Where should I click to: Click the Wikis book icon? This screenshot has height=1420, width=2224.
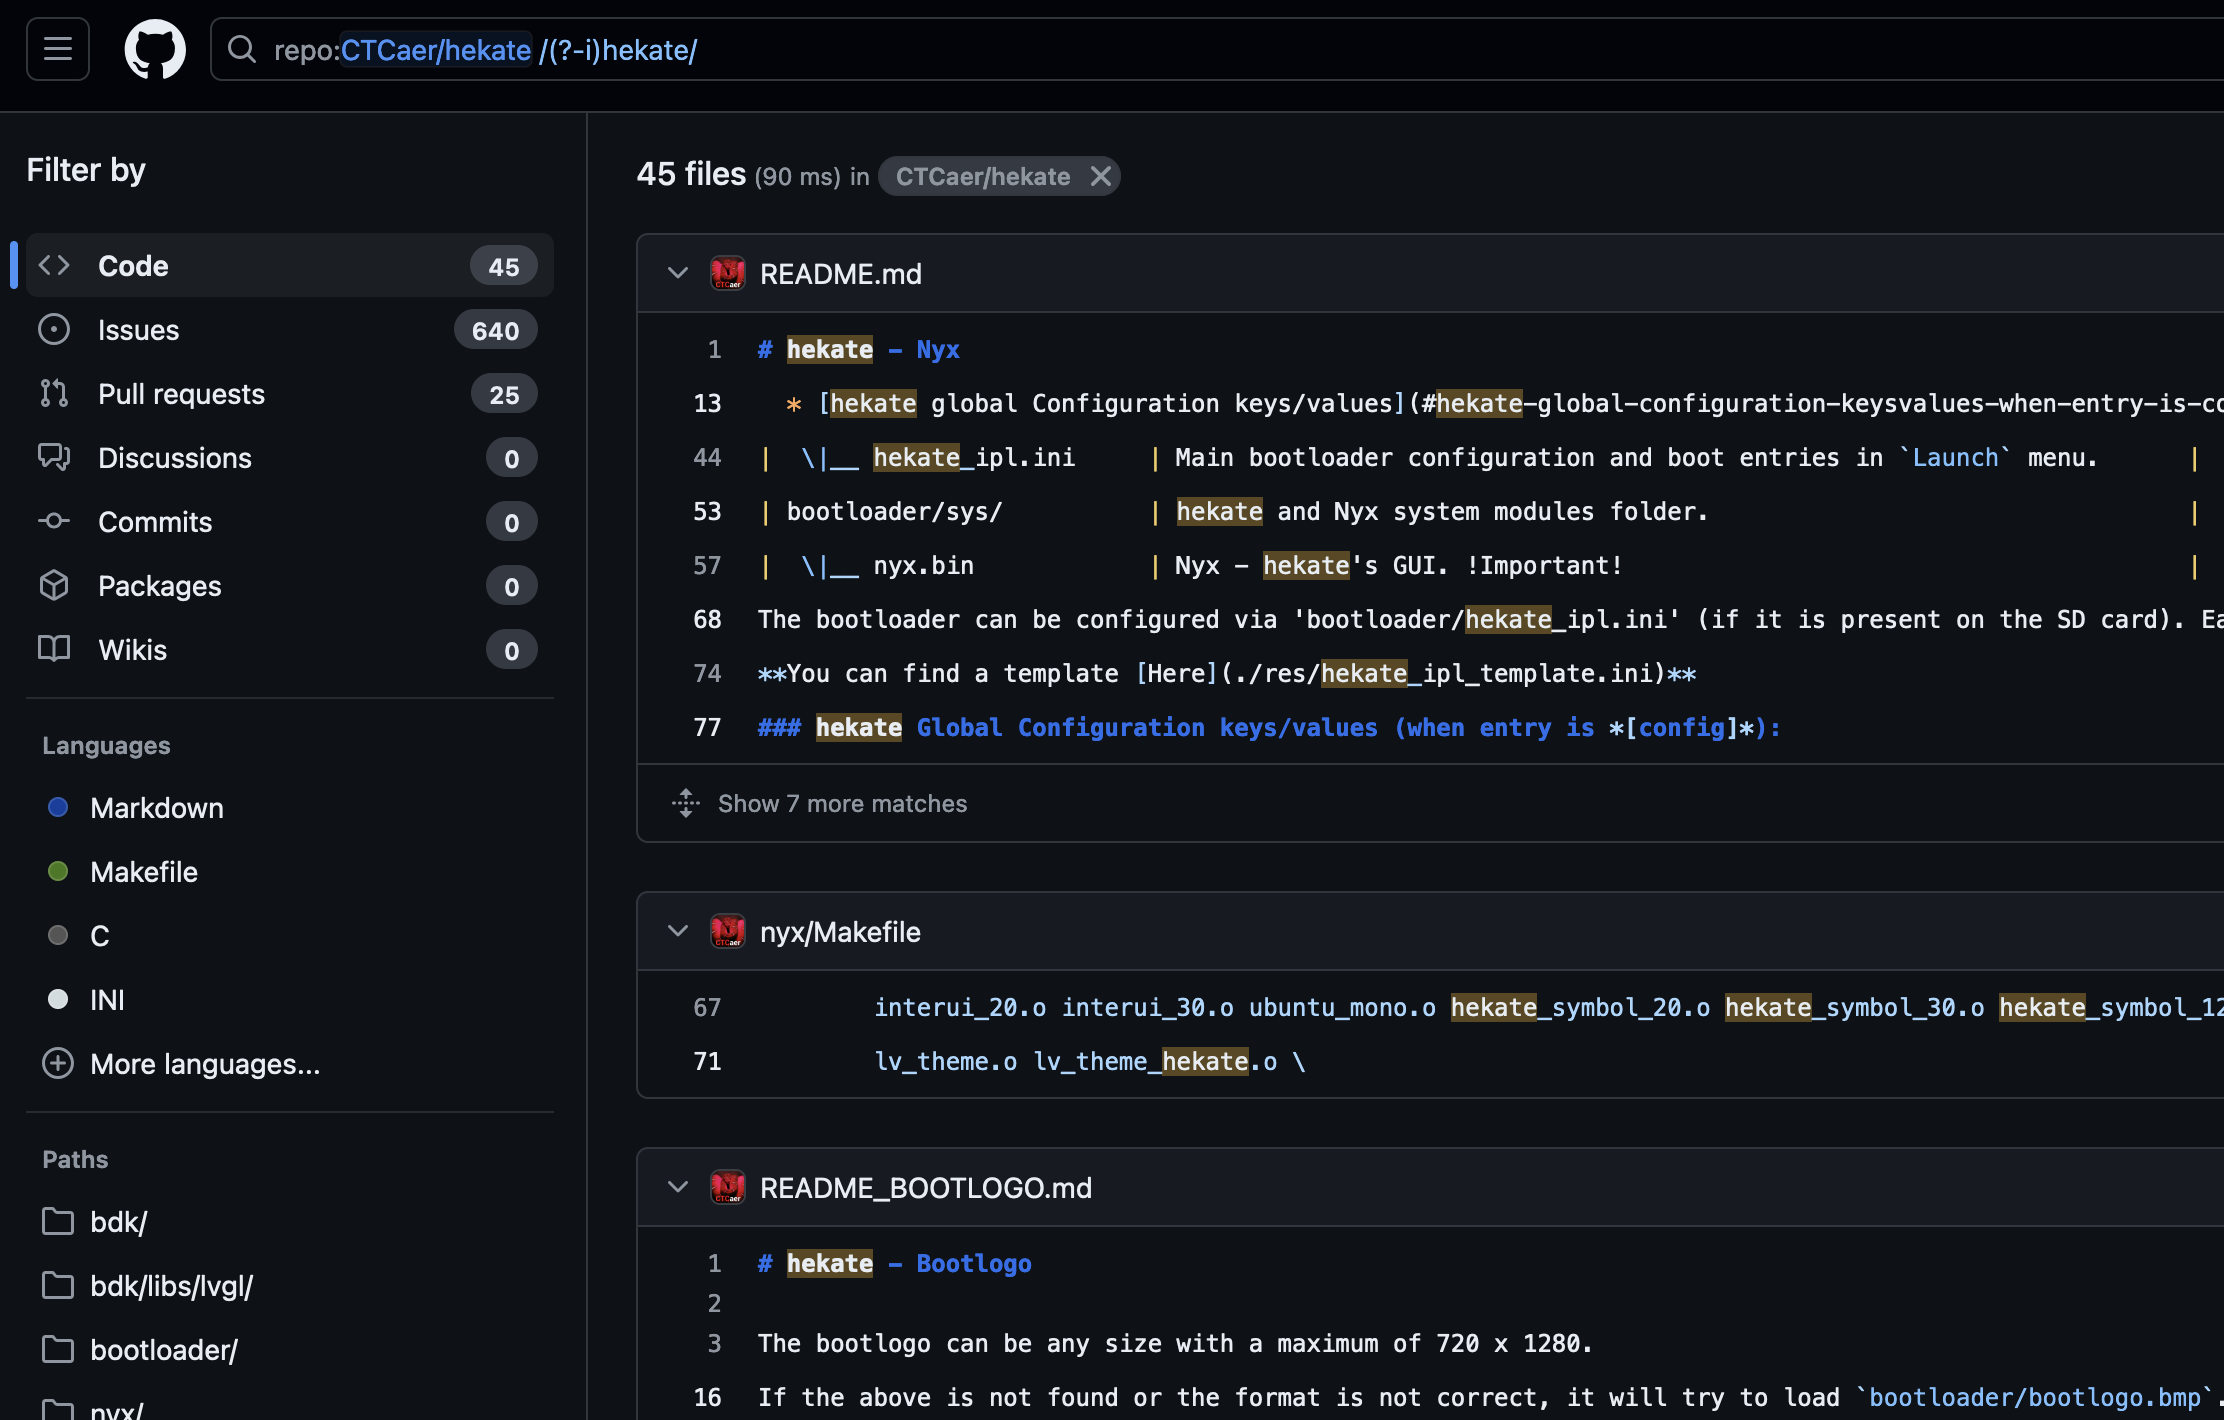pyautogui.click(x=54, y=649)
